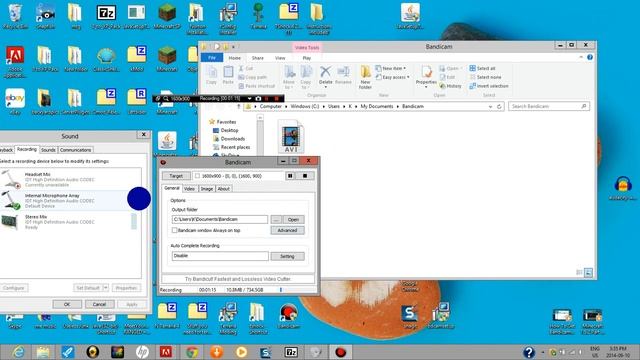
Task: Create a New folder from the ribbon
Action: (365, 78)
